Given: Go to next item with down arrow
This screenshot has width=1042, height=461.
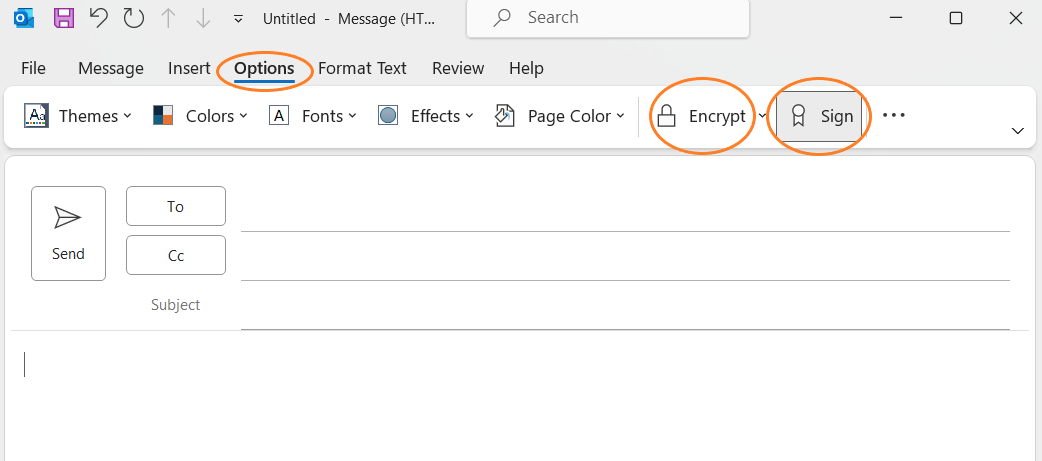Looking at the screenshot, I should pos(203,19).
